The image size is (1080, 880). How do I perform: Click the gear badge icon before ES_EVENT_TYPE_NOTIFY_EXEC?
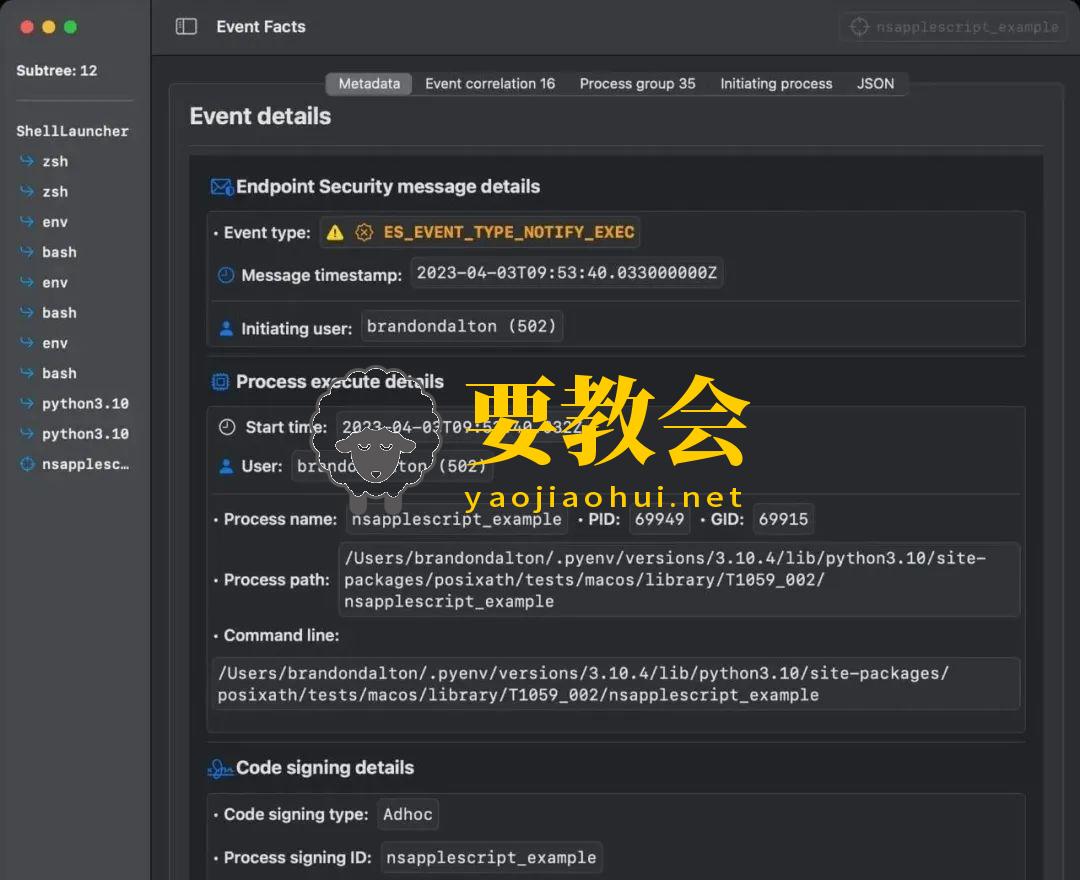pyautogui.click(x=364, y=233)
